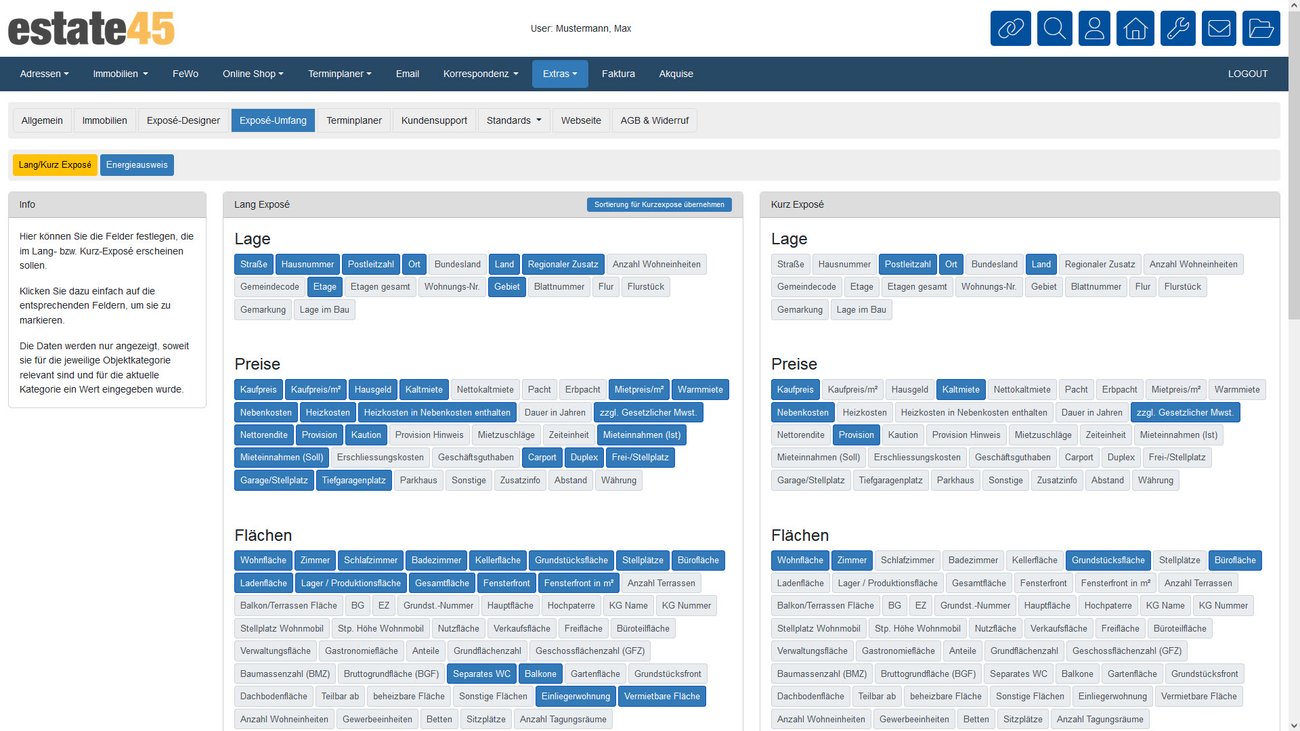Toggle Provision in Kurz Exposé
This screenshot has height=731, width=1300.
tap(856, 435)
